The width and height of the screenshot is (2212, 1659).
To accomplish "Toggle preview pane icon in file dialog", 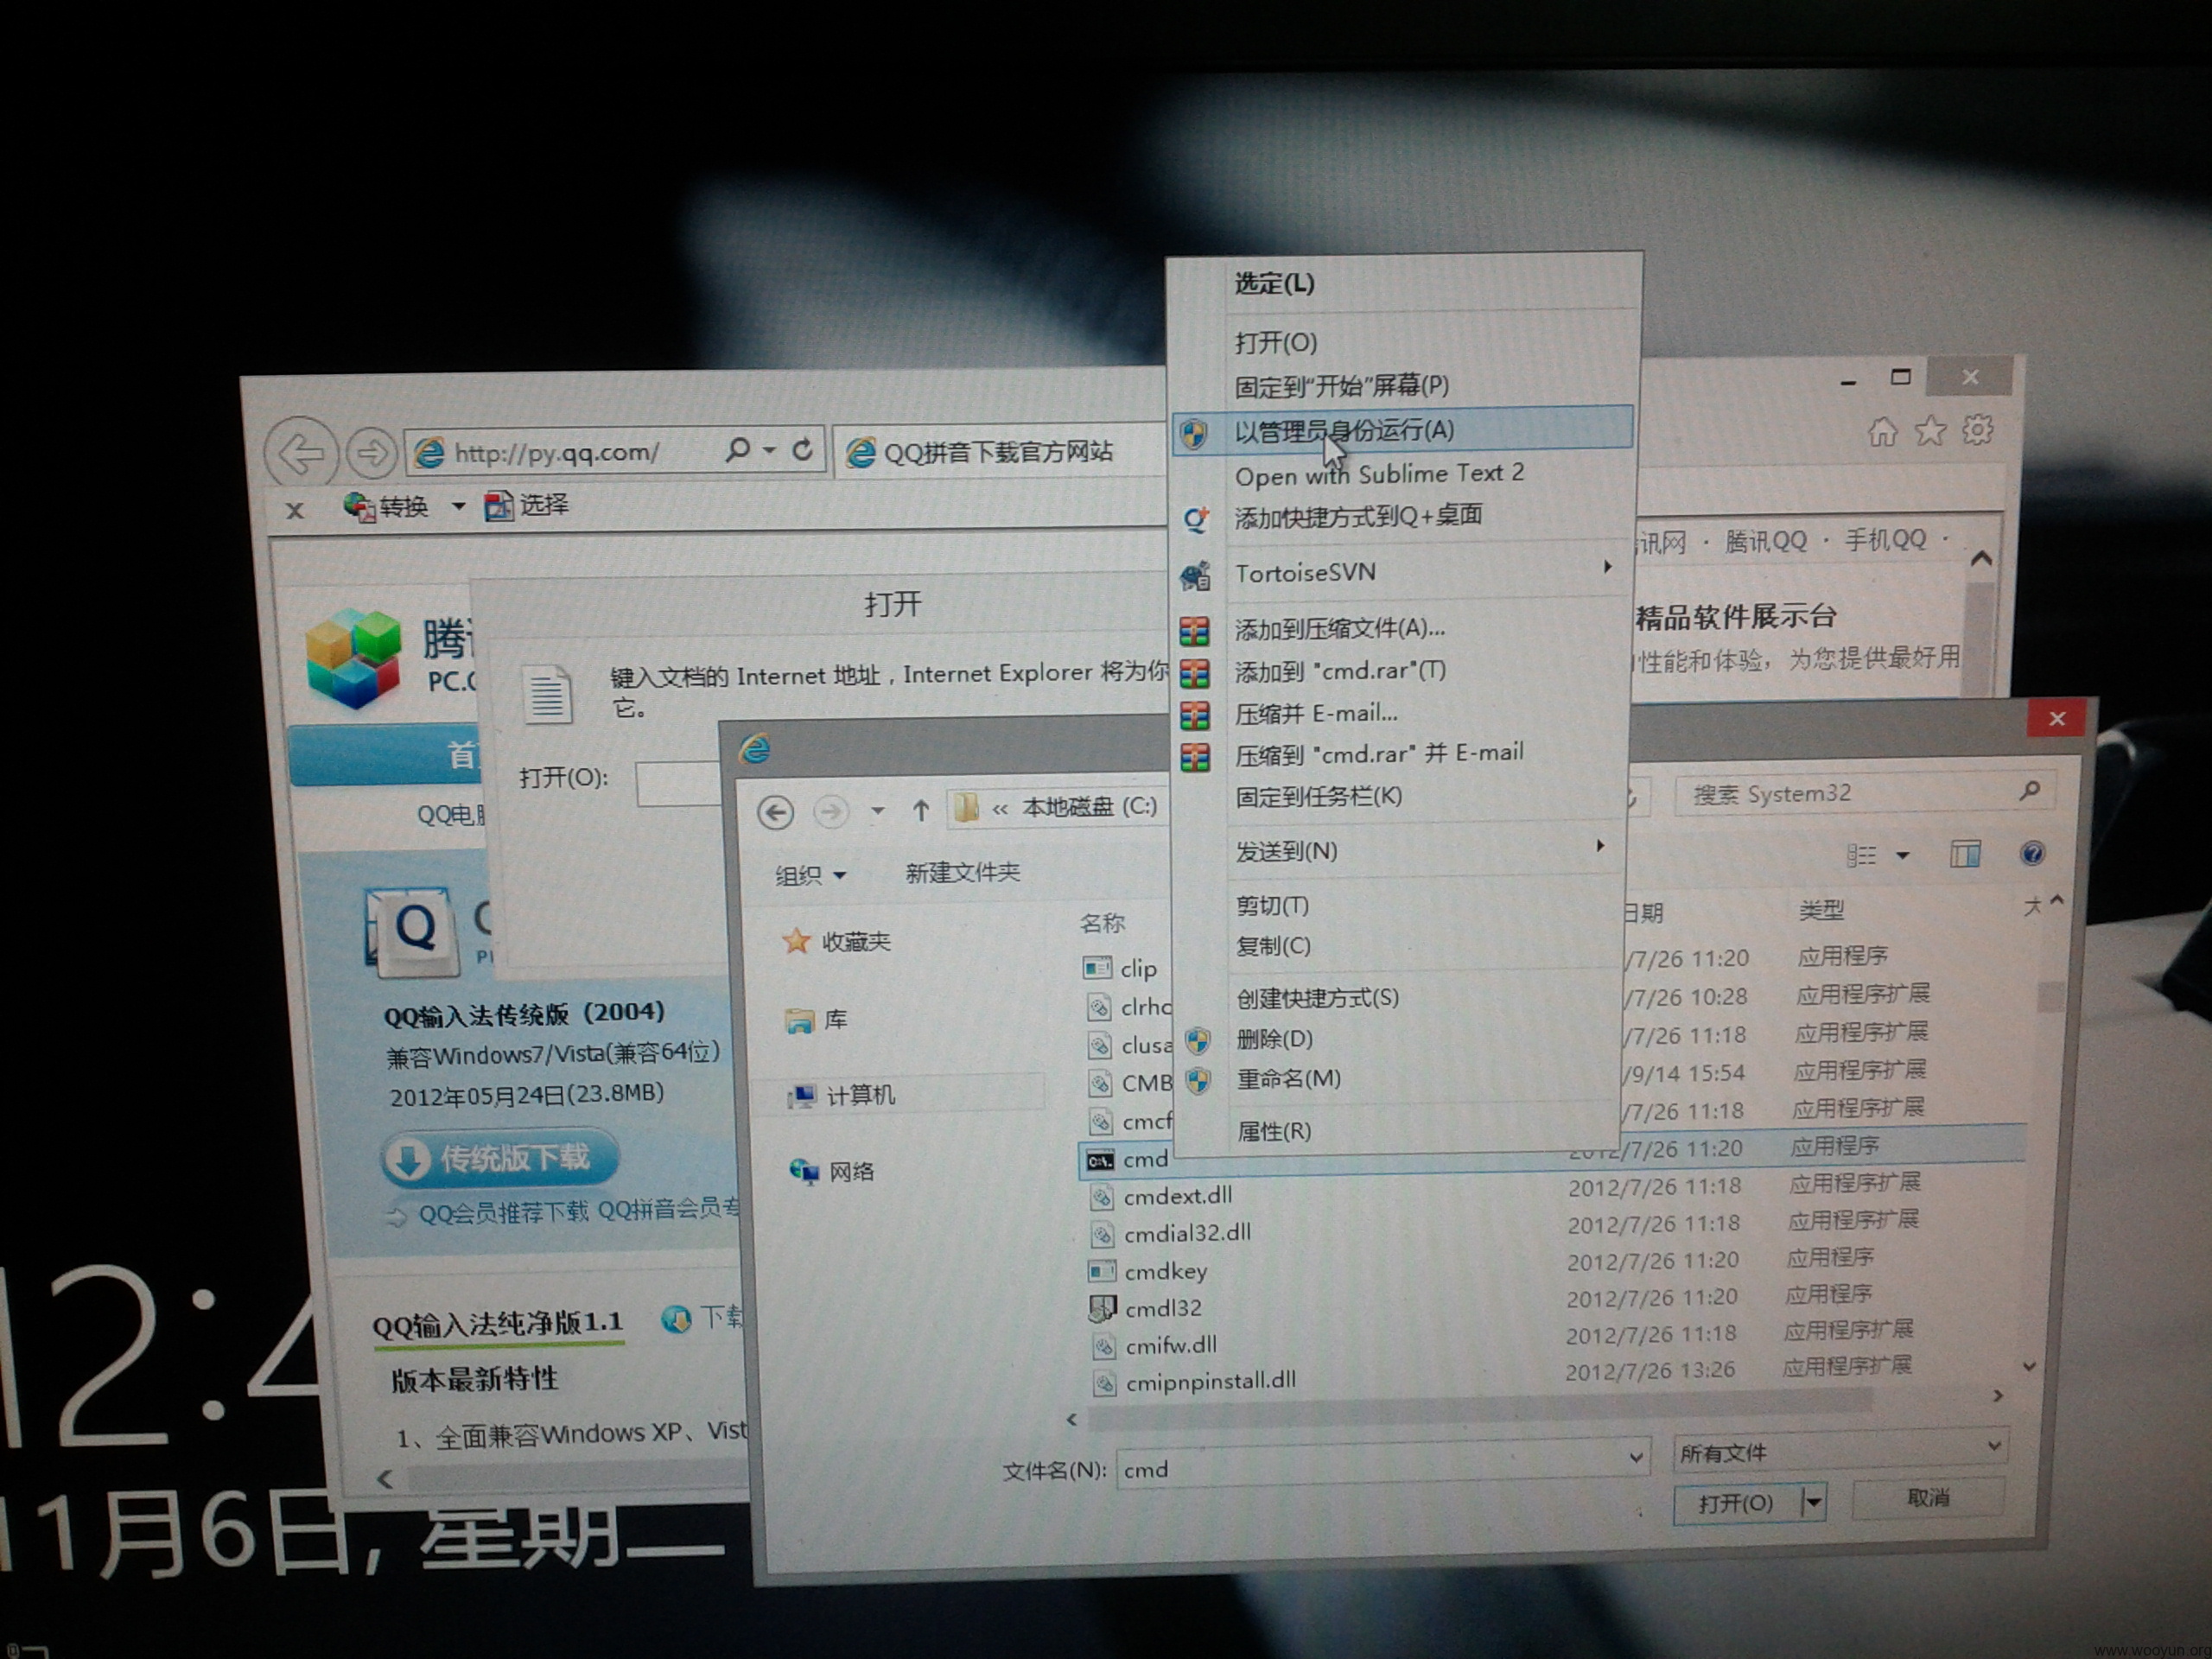I will click(1964, 854).
